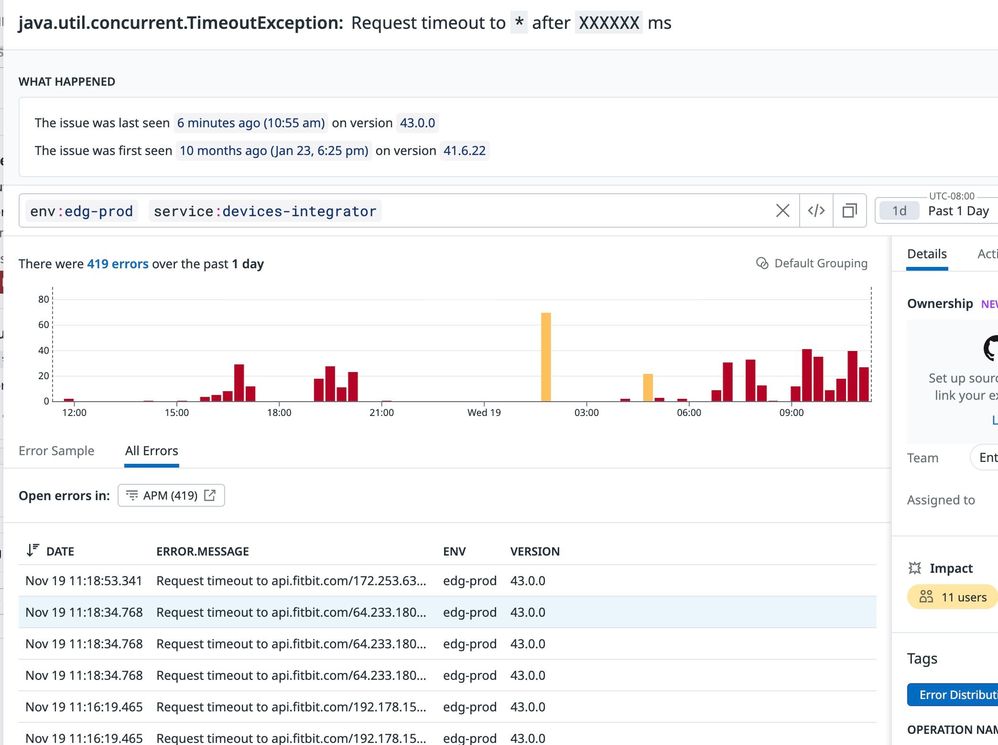The width and height of the screenshot is (998, 745).
Task: Click the sort icon next to DATE
Action: pos(33,551)
